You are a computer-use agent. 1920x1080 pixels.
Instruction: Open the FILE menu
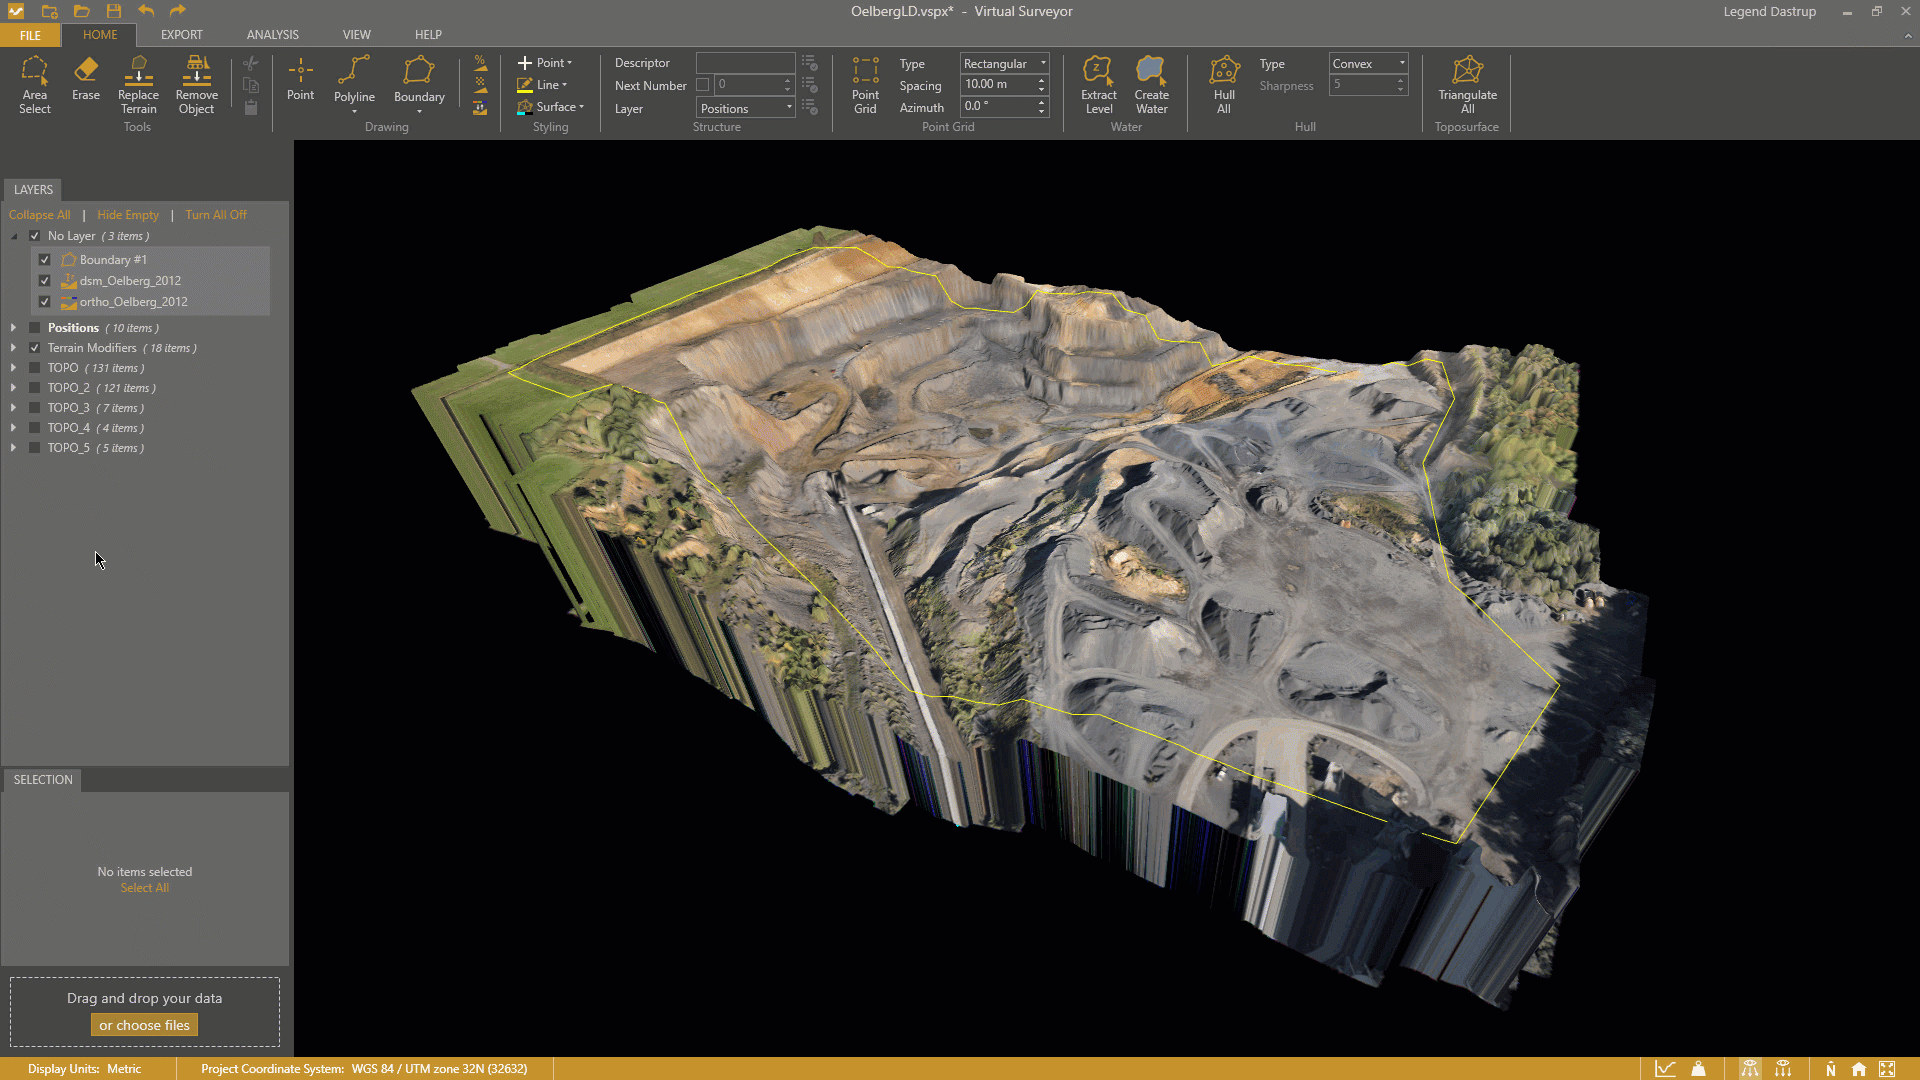30,34
